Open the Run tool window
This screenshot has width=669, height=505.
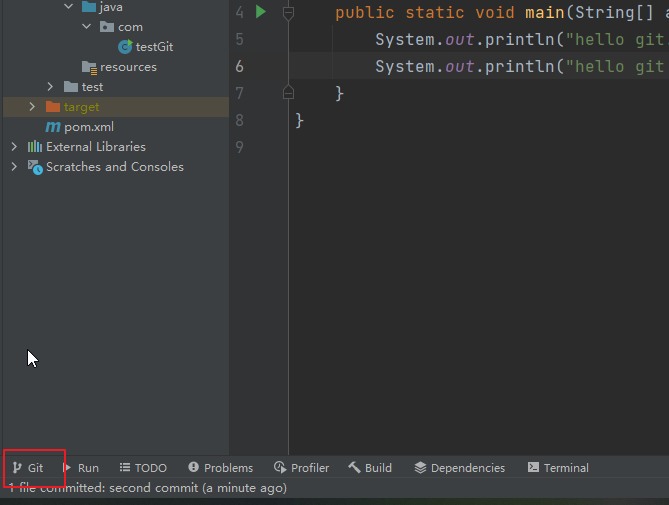point(81,468)
